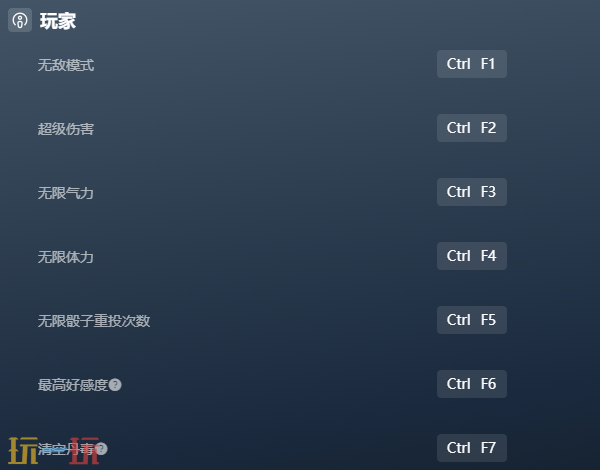Toggle 无限骰子重投次数 option

[94, 321]
